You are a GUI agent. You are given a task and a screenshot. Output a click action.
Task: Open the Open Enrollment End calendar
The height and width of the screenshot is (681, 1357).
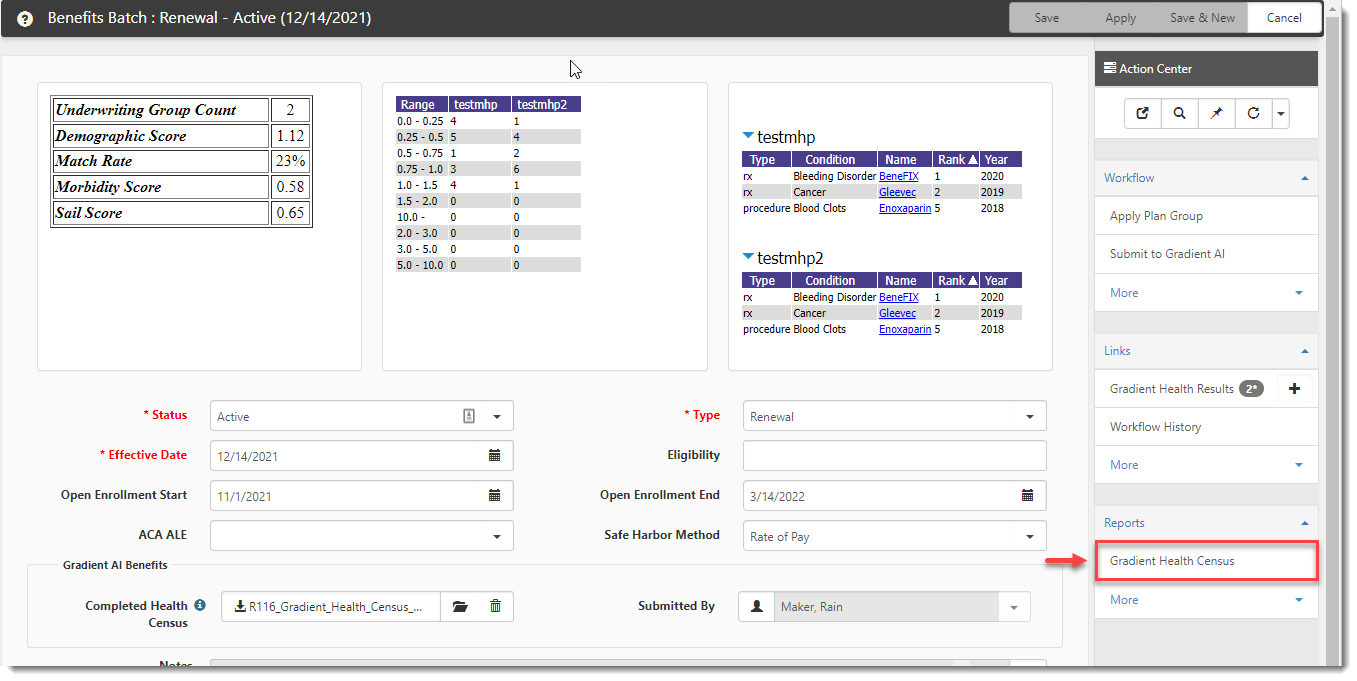1027,496
